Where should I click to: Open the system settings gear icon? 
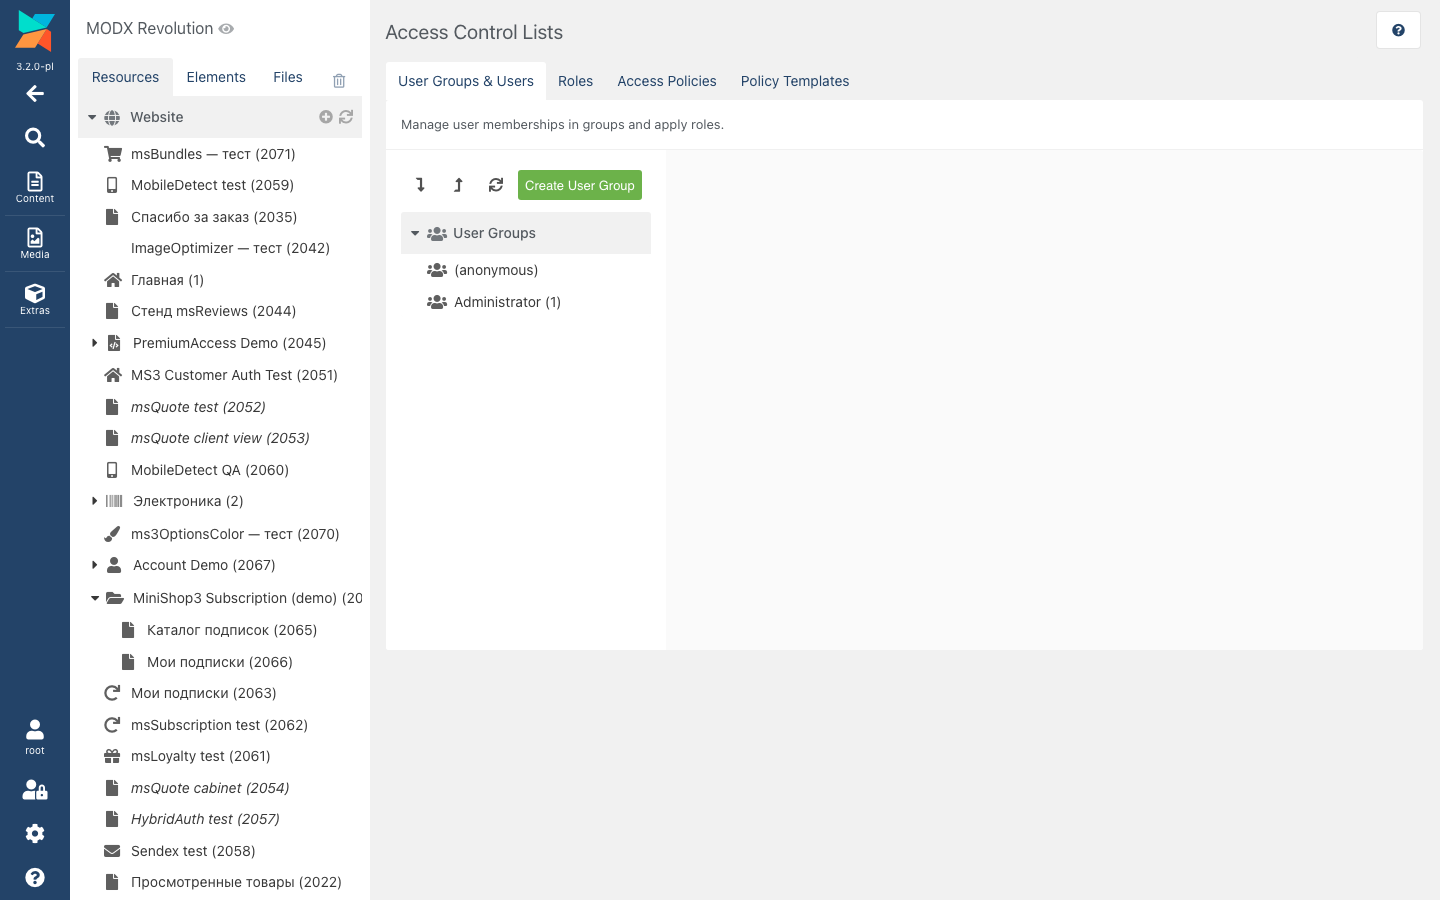pos(35,834)
